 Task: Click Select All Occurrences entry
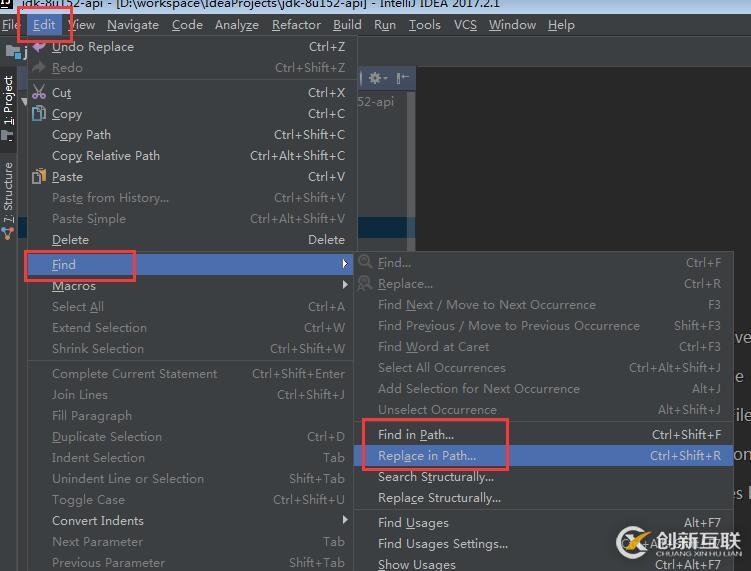pyautogui.click(x=544, y=368)
